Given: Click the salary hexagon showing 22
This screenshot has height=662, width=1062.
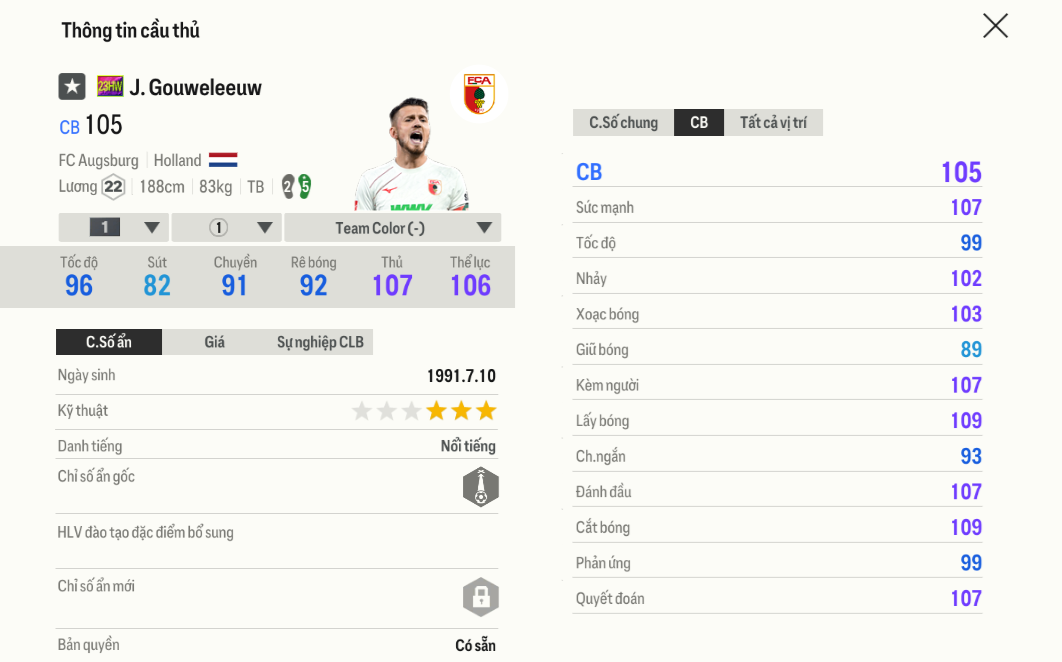Looking at the screenshot, I should (x=113, y=187).
